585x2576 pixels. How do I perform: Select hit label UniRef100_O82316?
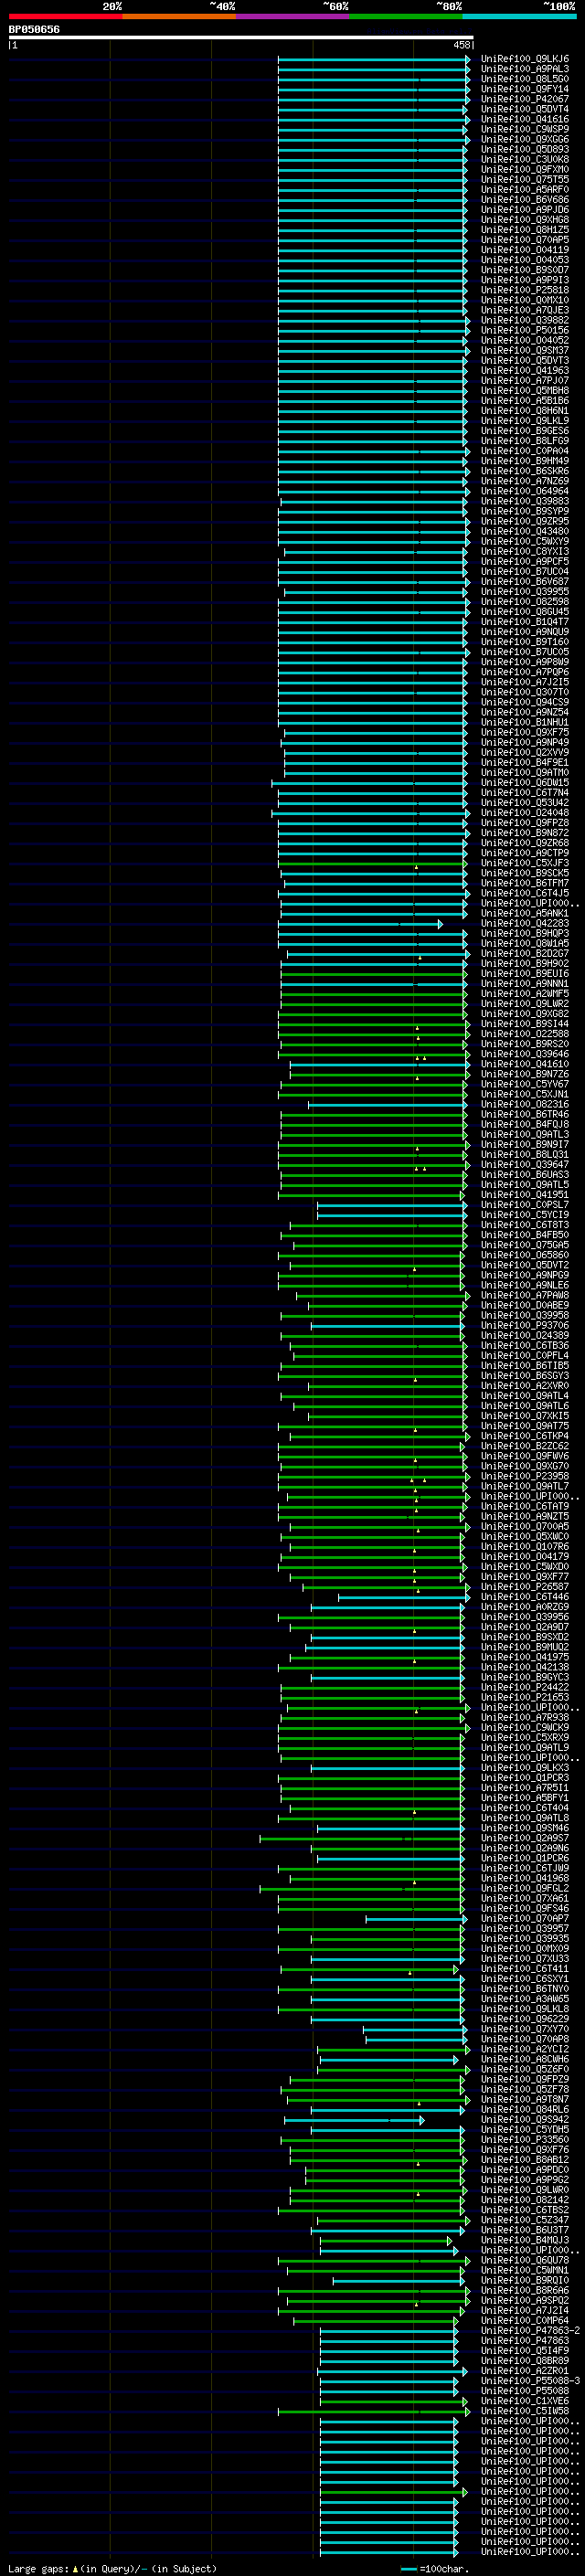point(525,1104)
